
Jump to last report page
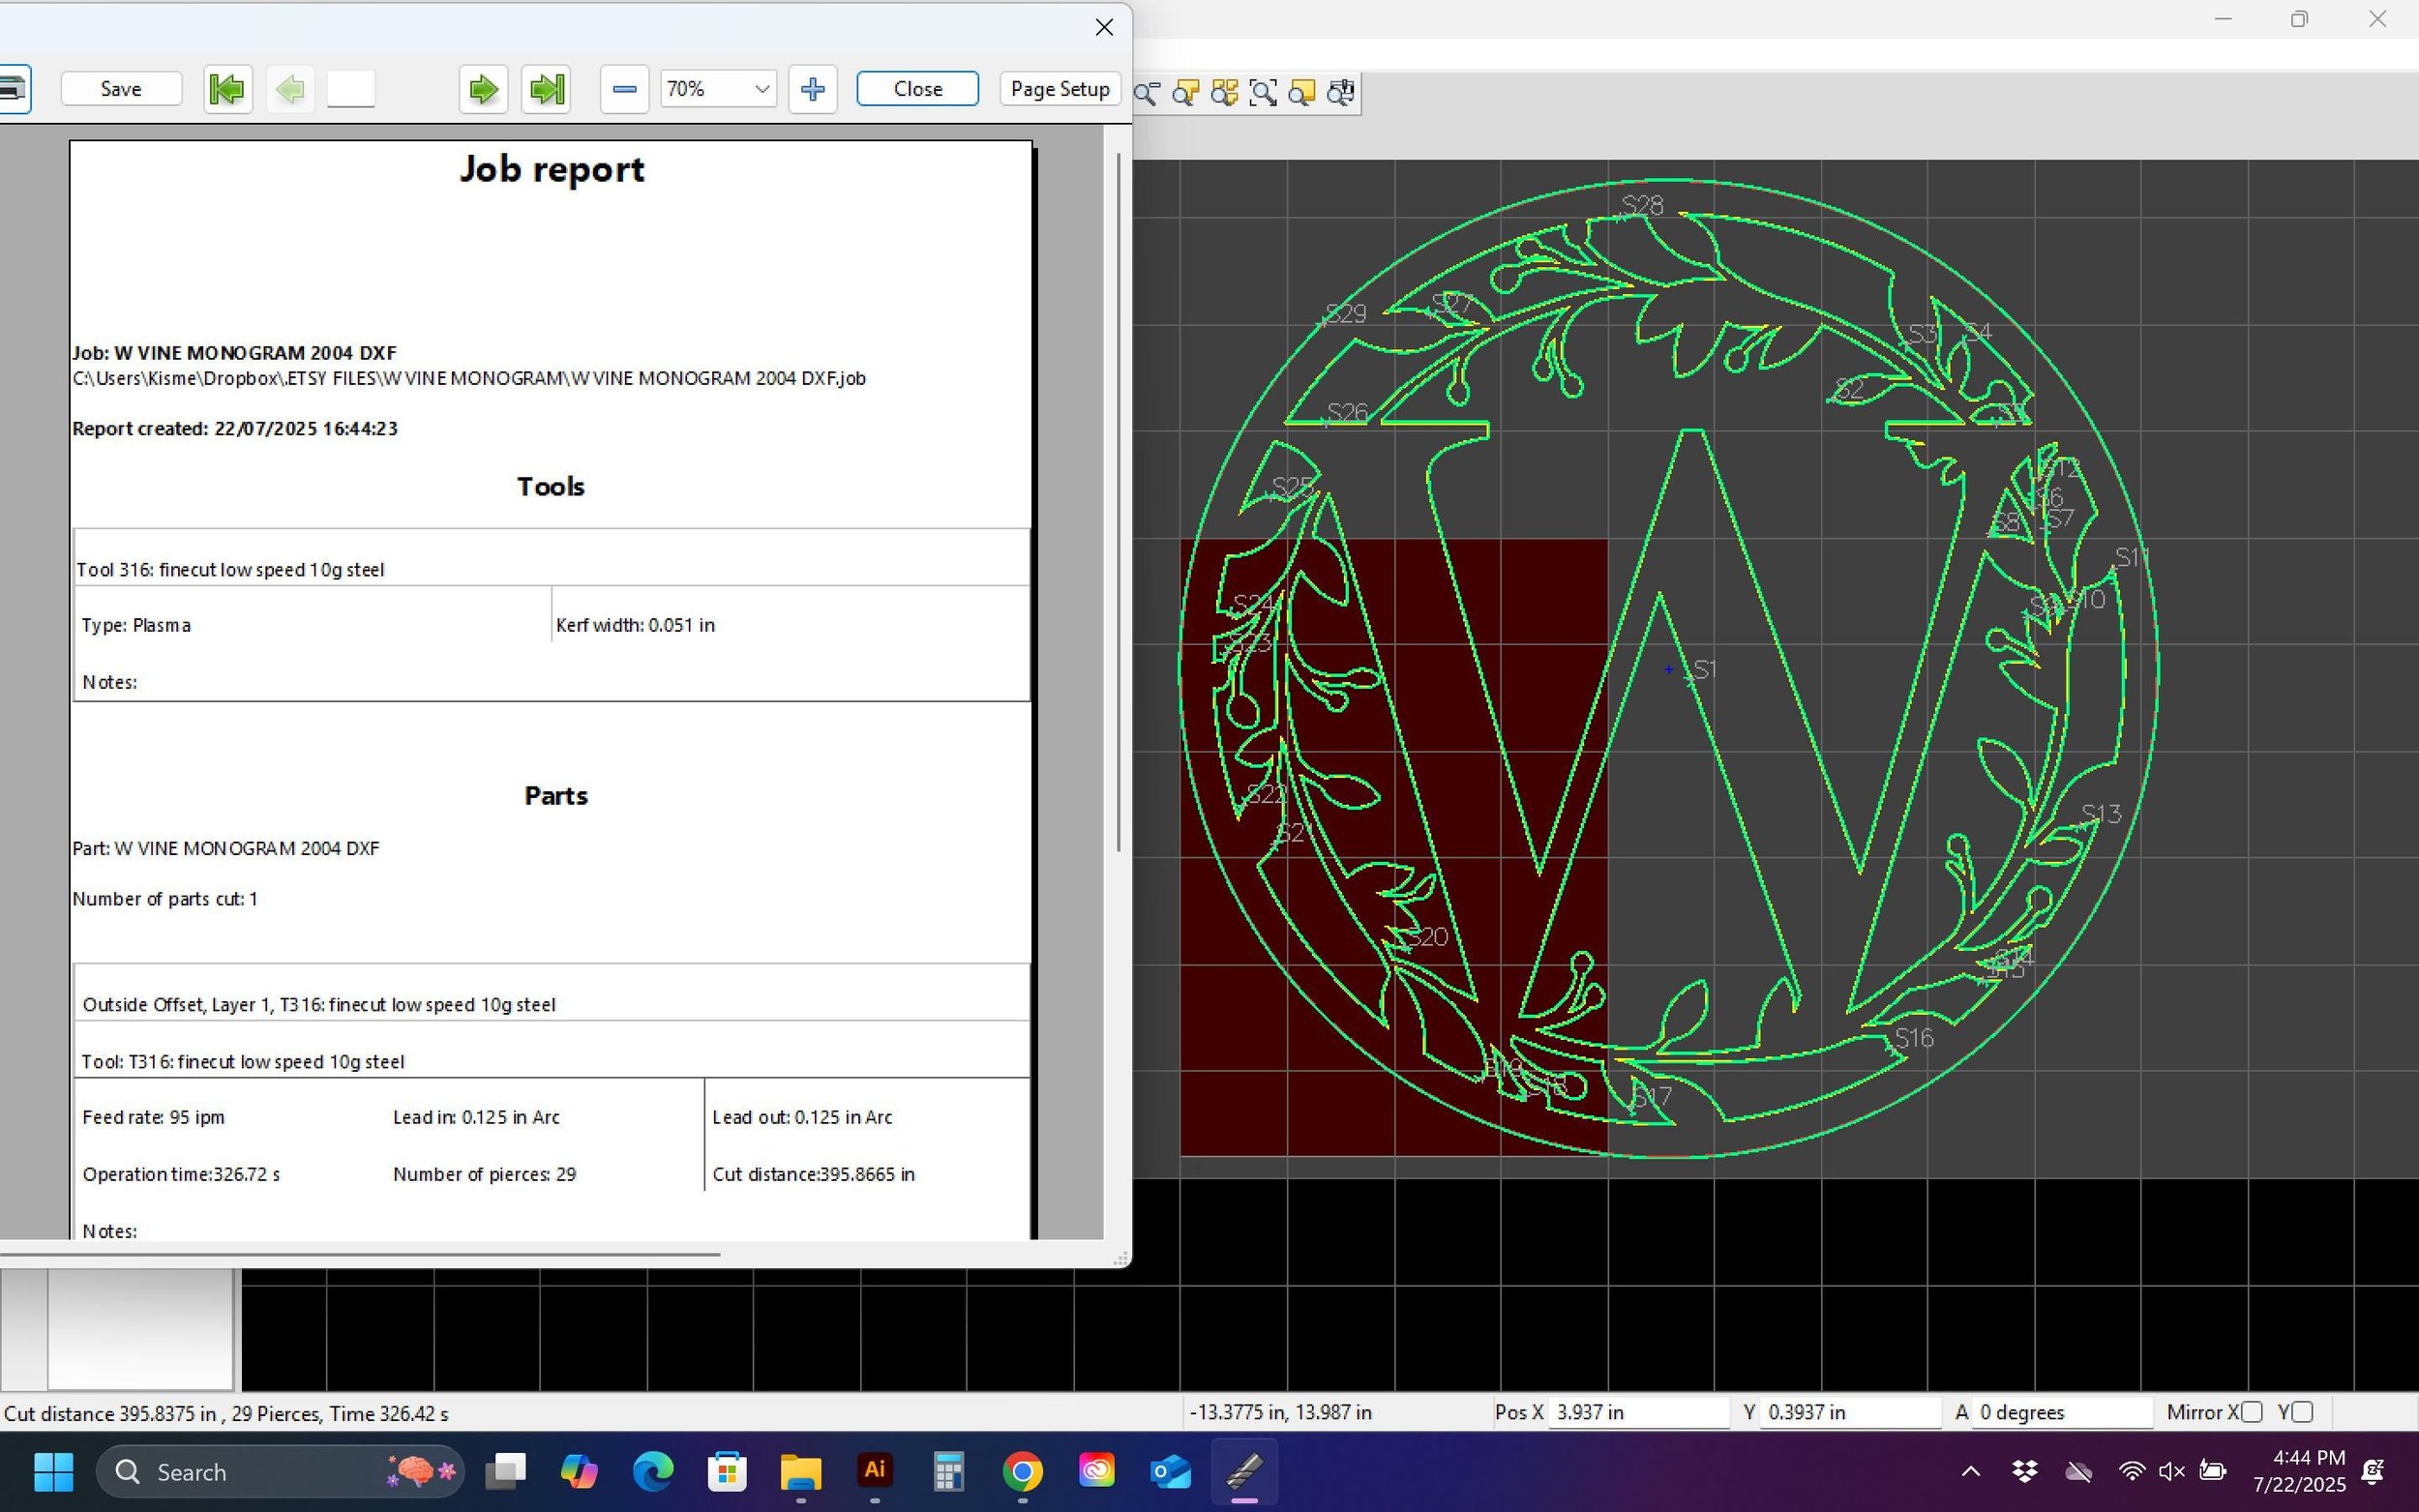(x=546, y=89)
